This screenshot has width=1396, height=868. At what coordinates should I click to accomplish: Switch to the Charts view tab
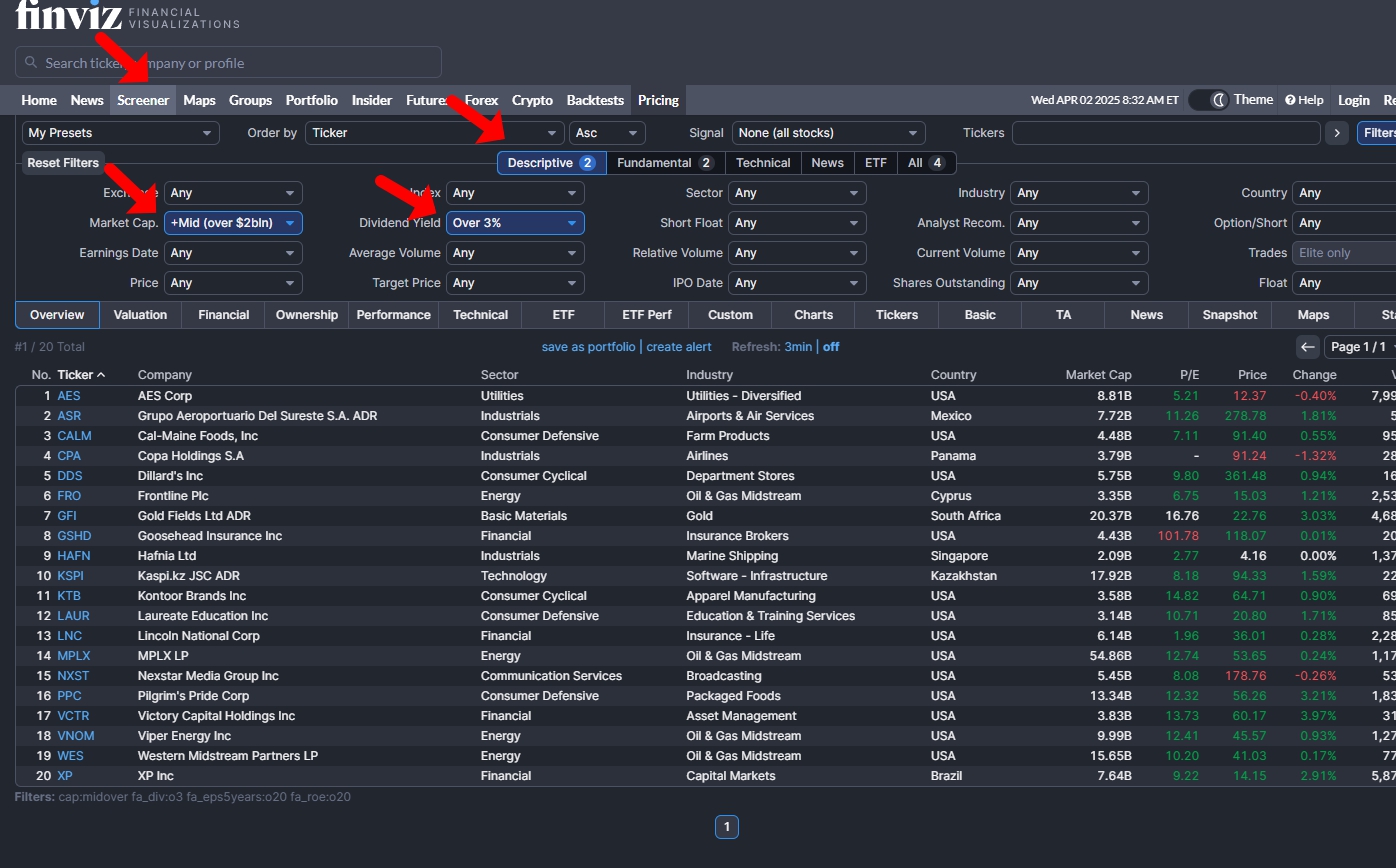click(x=813, y=315)
